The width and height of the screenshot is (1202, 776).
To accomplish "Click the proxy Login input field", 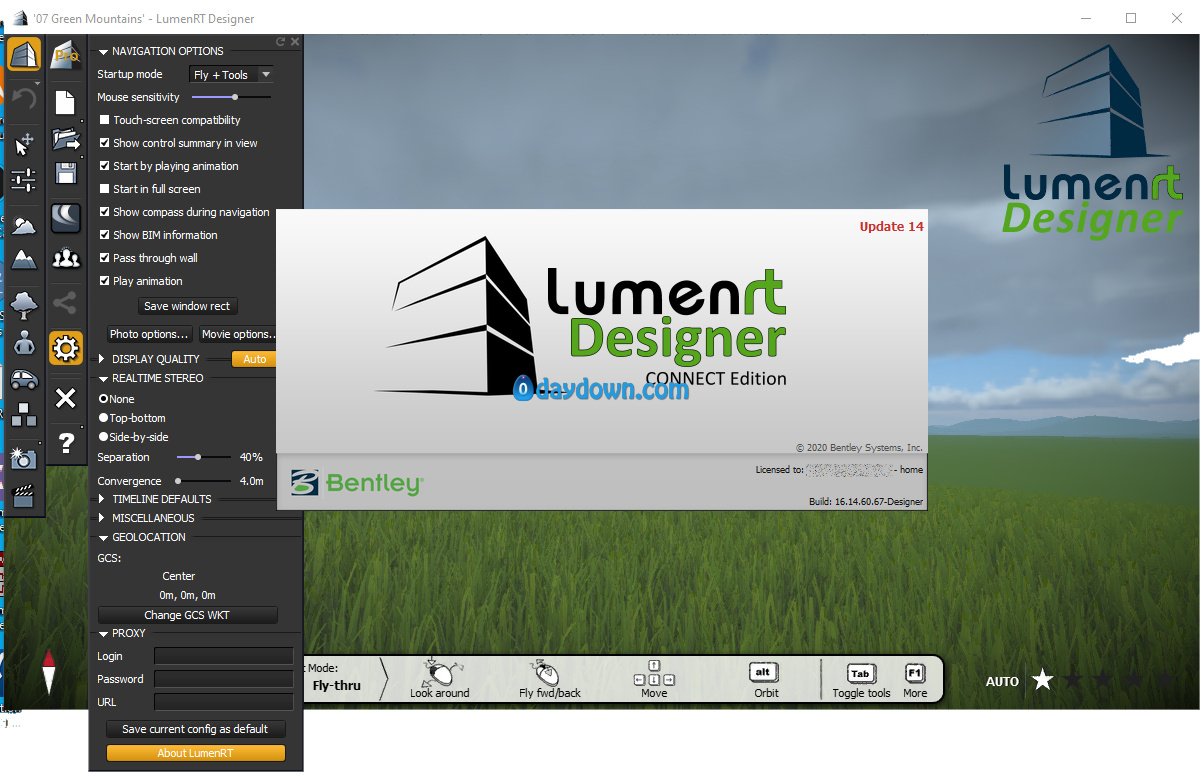I will pyautogui.click(x=223, y=656).
